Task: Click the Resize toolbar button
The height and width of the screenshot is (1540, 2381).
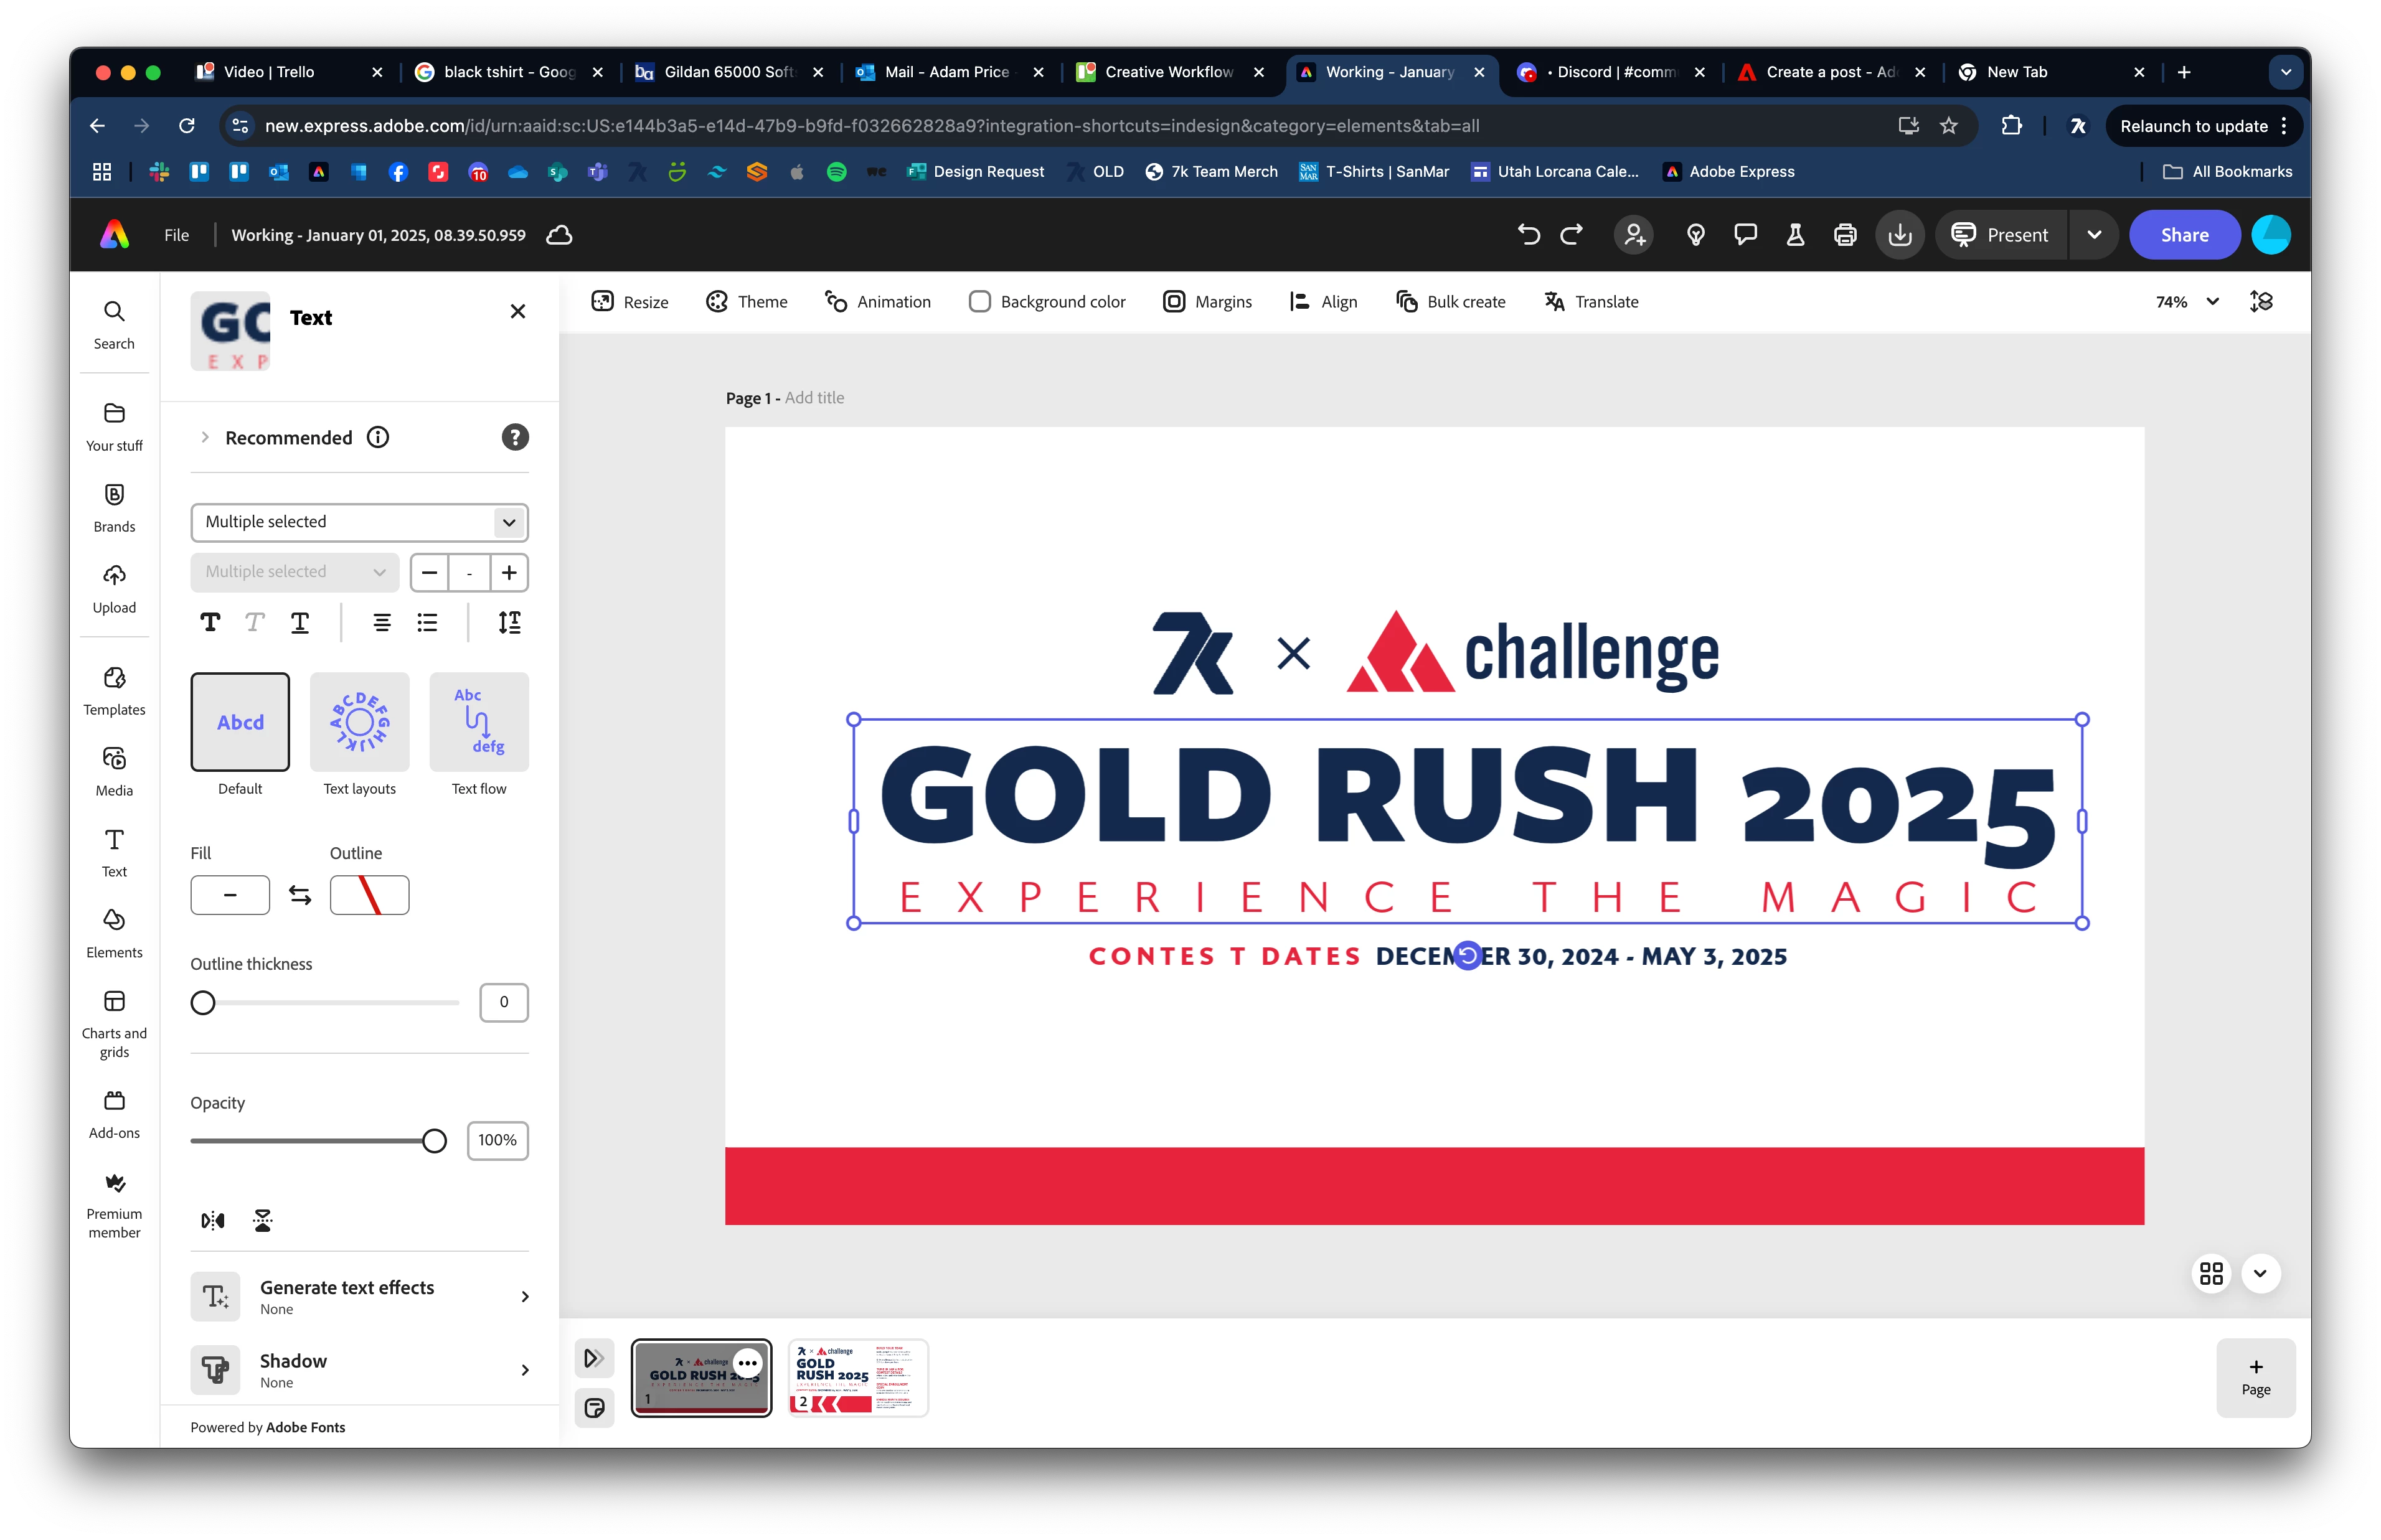Action: [x=630, y=302]
